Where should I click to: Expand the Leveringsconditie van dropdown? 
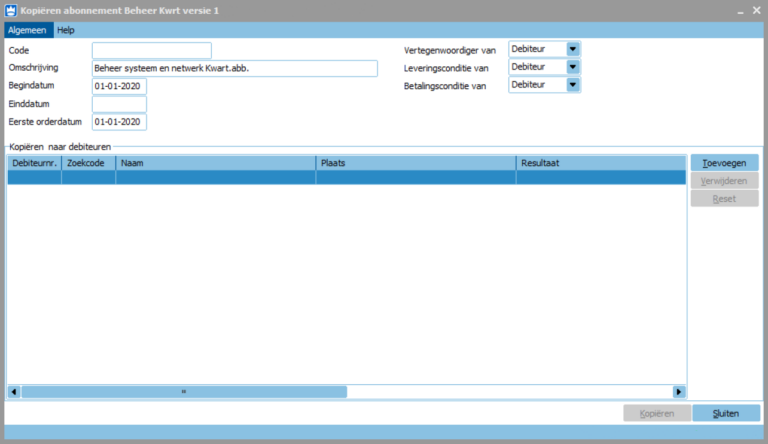[573, 67]
